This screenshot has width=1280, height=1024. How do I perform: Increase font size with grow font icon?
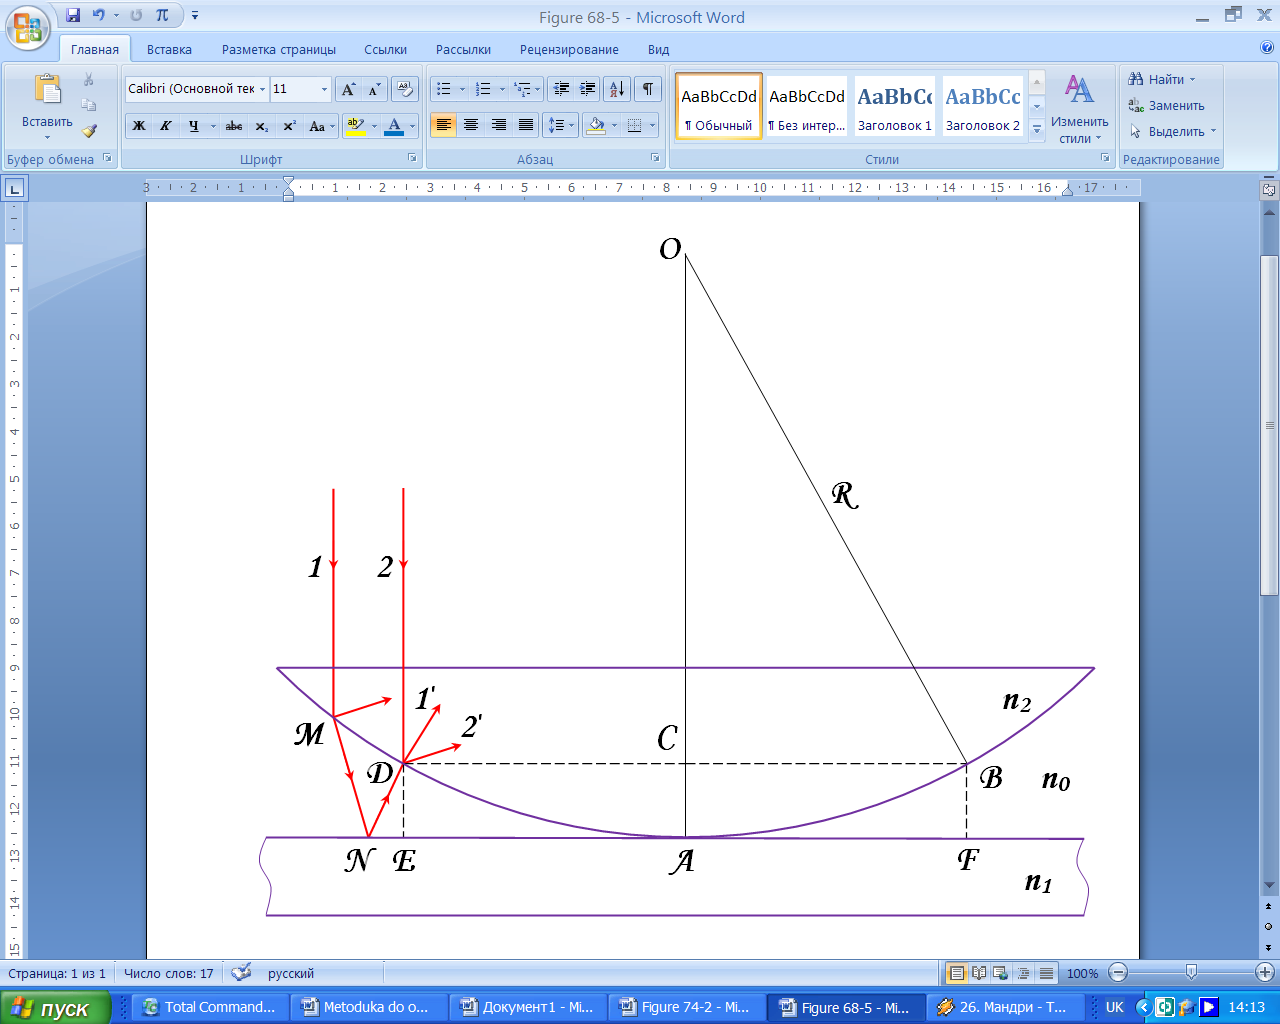[x=348, y=89]
